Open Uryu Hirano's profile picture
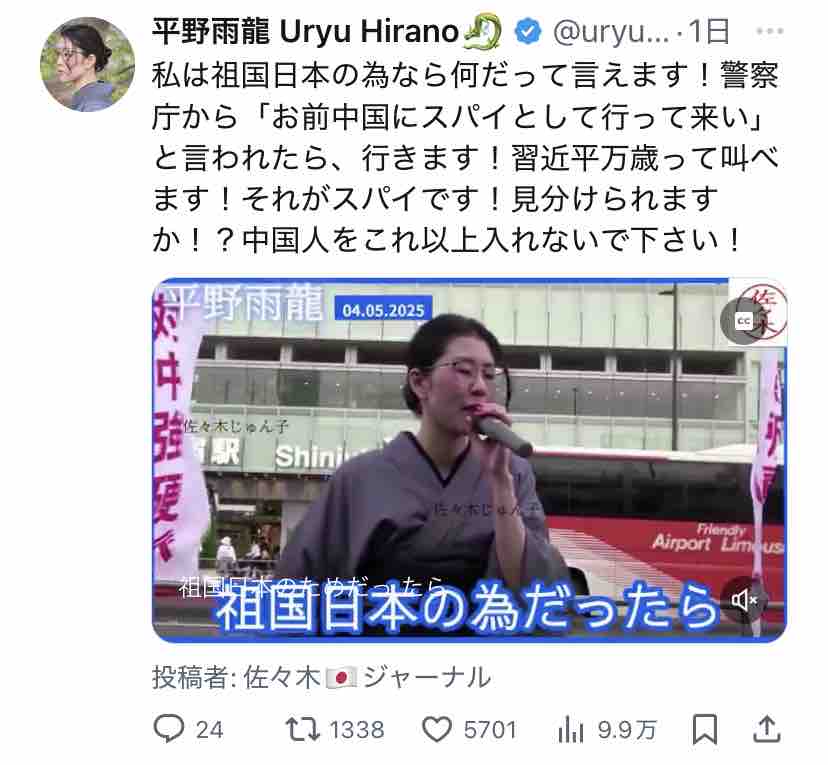The width and height of the screenshot is (828, 765). 88,64
